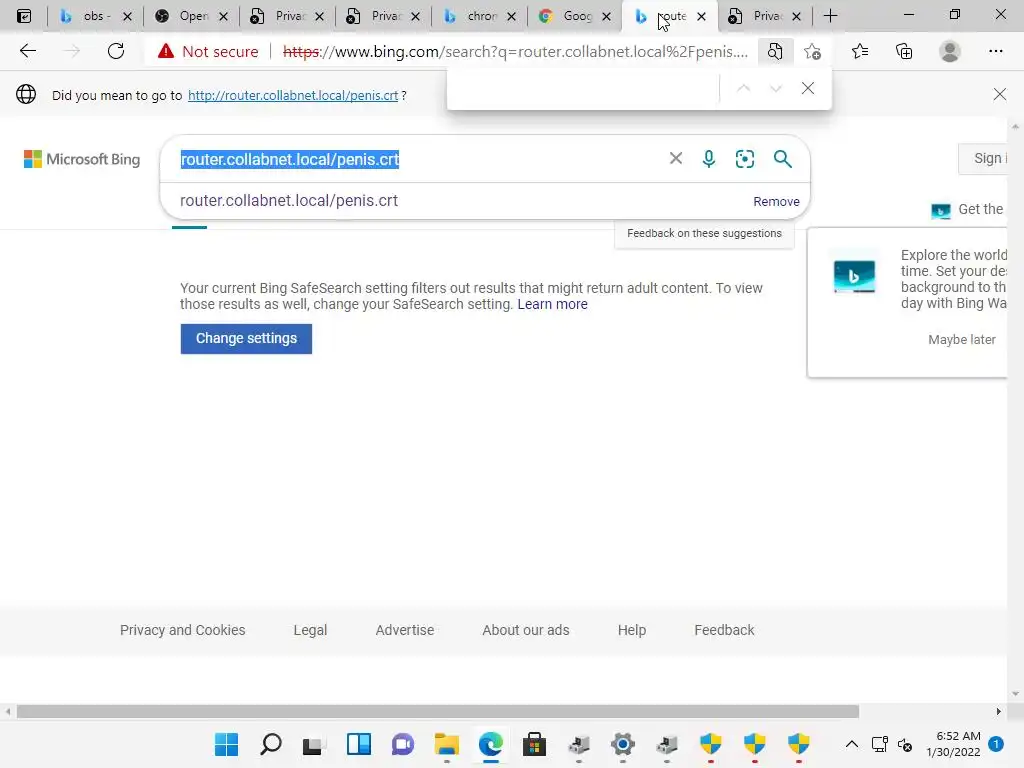
Task: Open Widgets from the taskbar
Action: pyautogui.click(x=359, y=744)
